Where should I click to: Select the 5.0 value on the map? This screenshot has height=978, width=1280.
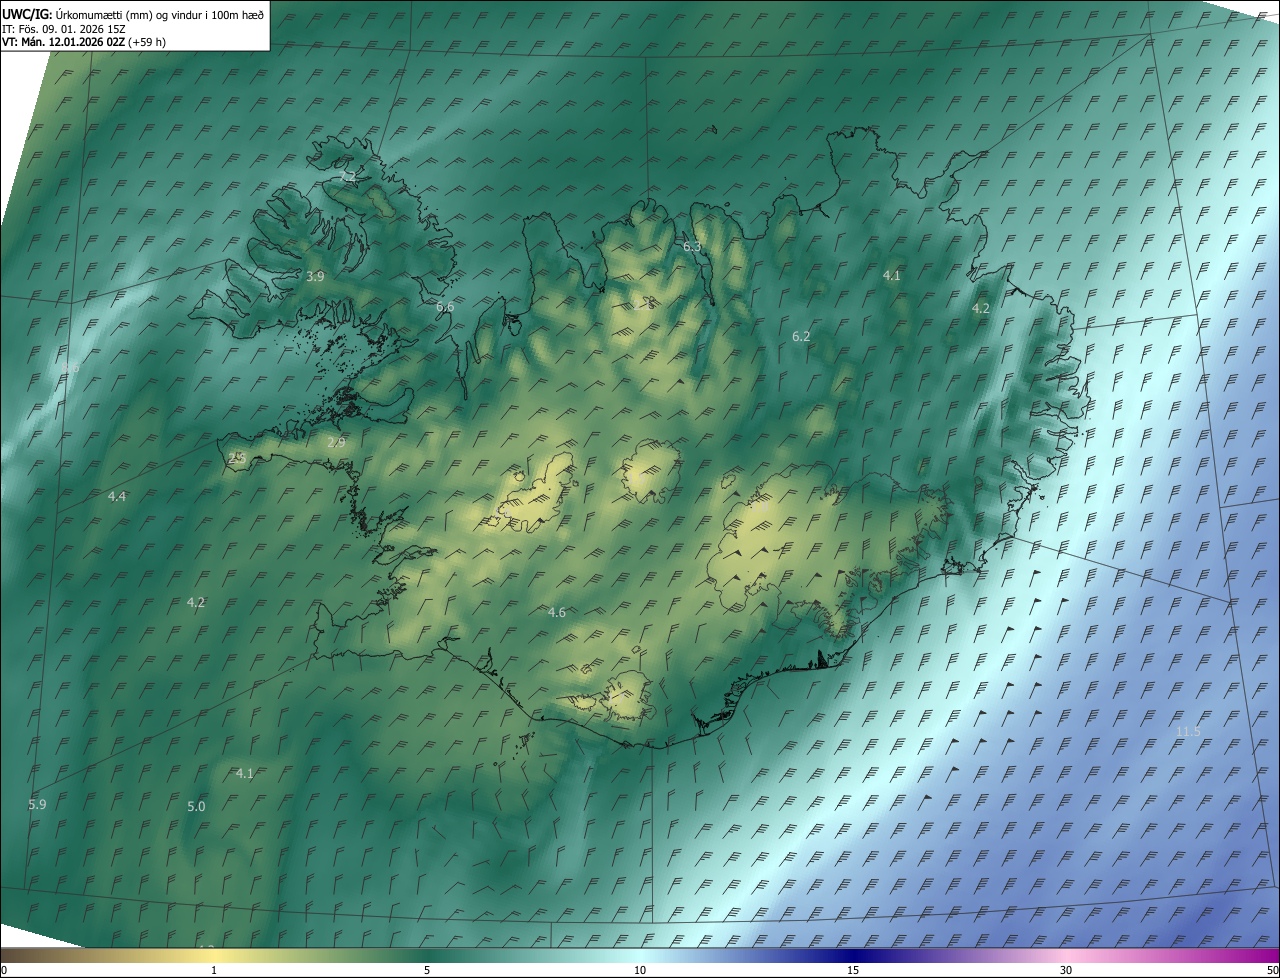pyautogui.click(x=196, y=806)
